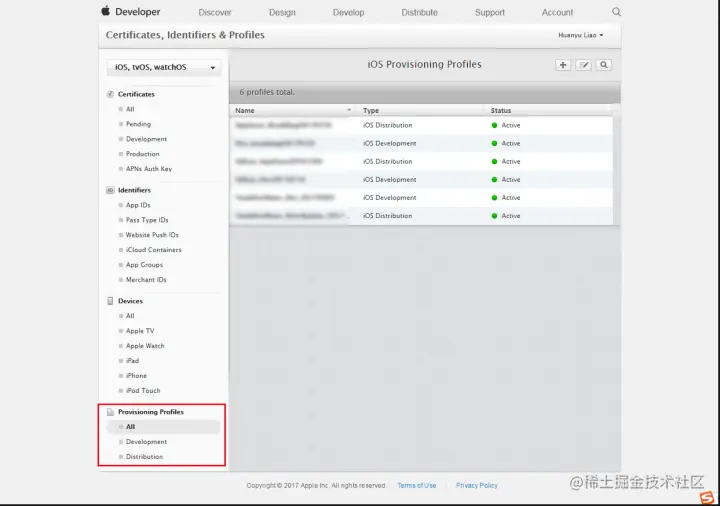Open the iOS, tvOS, watchOS platform dropdown
The width and height of the screenshot is (720, 506).
pos(164,67)
